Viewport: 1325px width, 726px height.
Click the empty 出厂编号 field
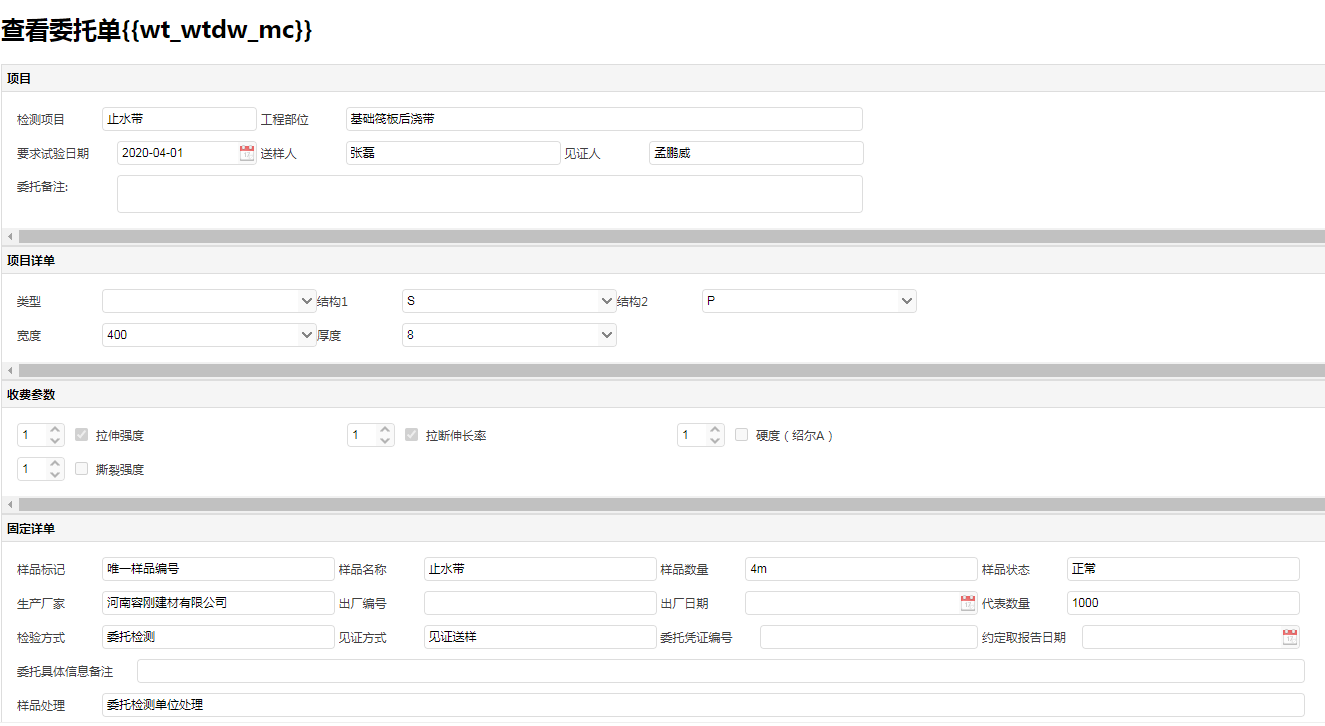click(x=540, y=603)
